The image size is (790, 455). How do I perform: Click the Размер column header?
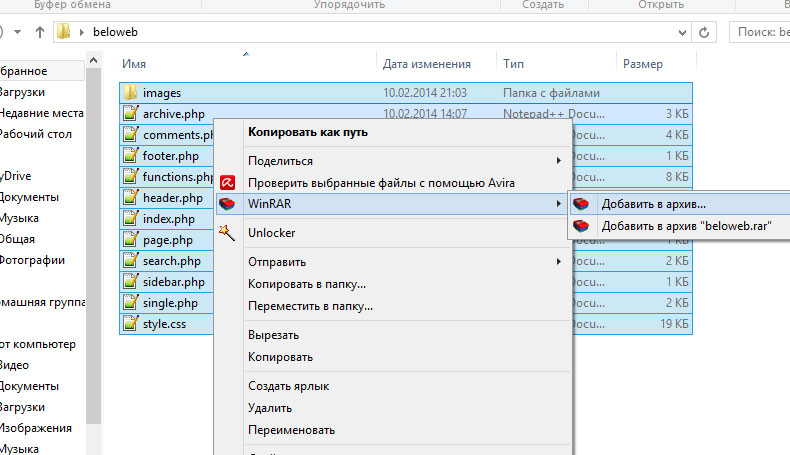(x=642, y=64)
